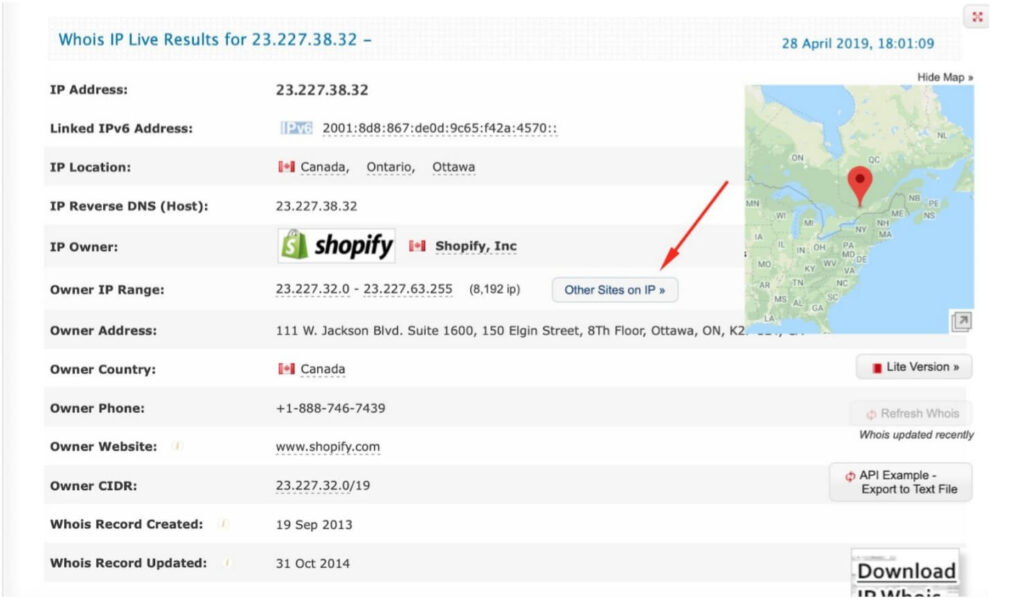
Task: Click the 'Owner Website:' label
Action: [103, 447]
